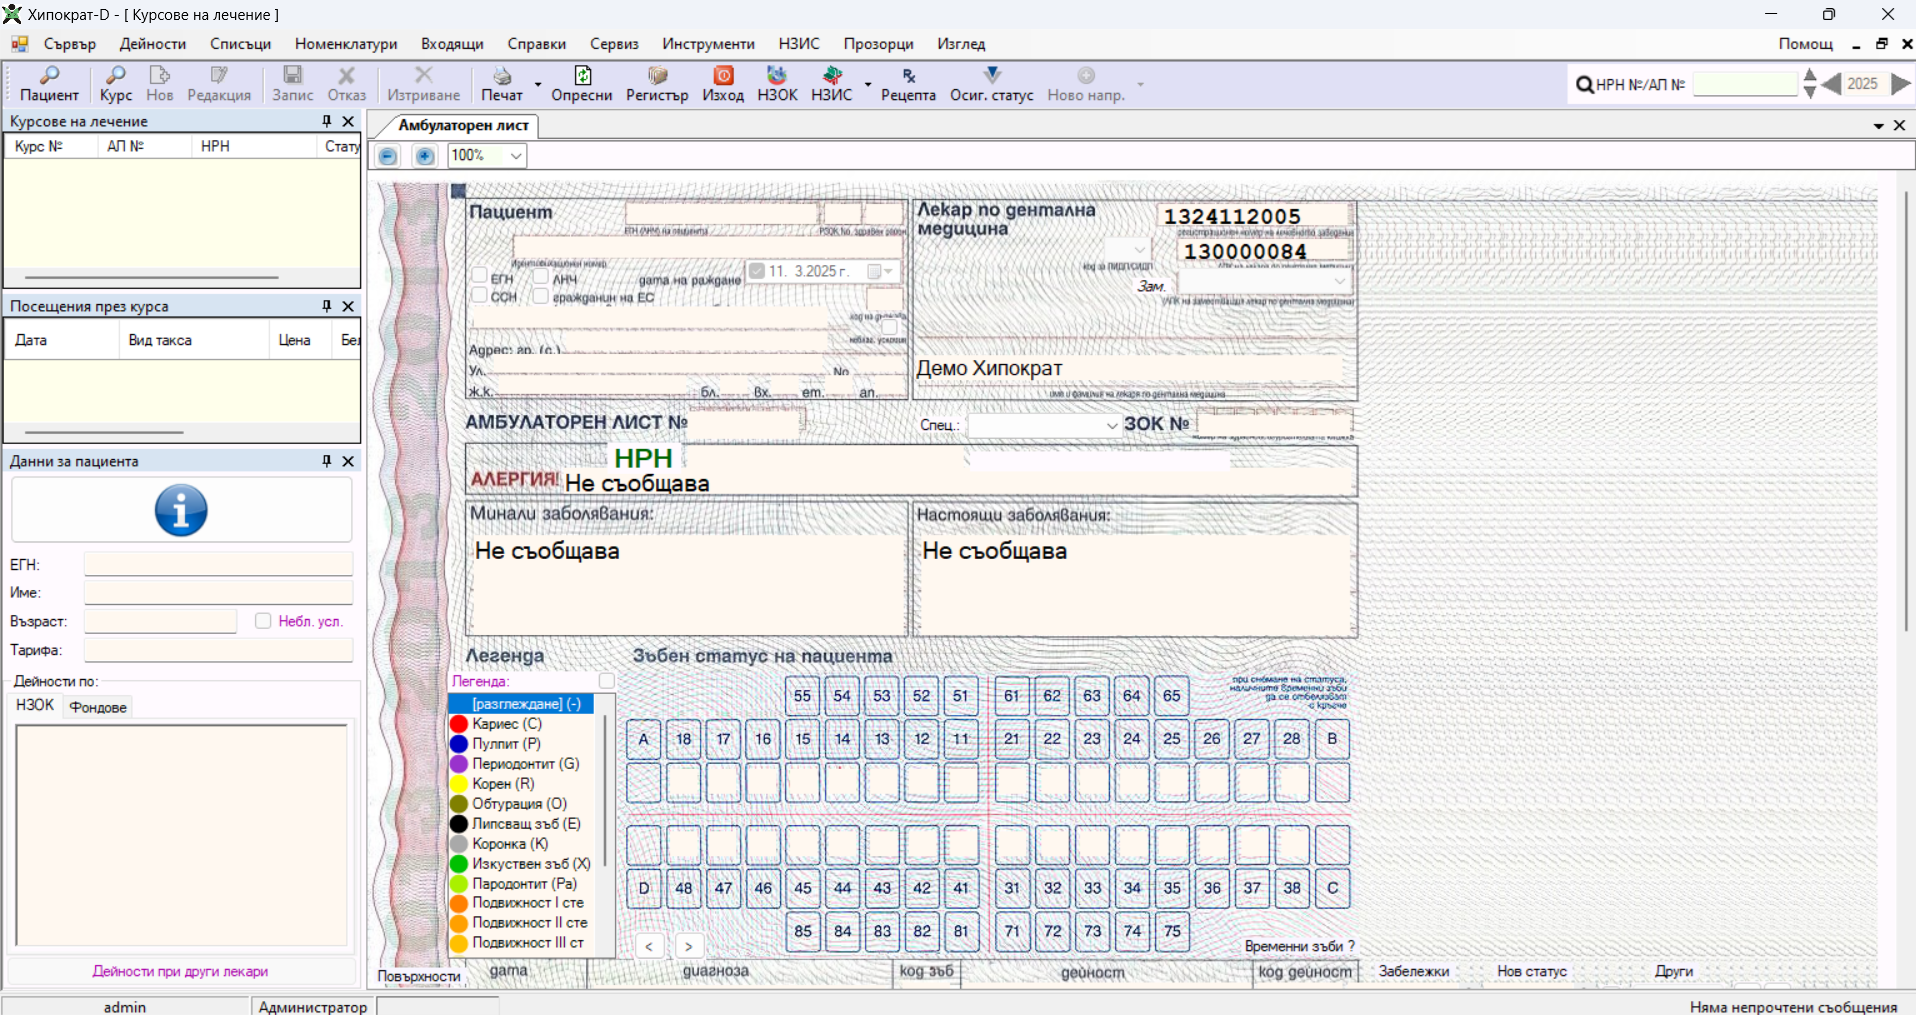Zoom in the ambulatory sheet
Screen dimensions: 1916x1015
[425, 156]
